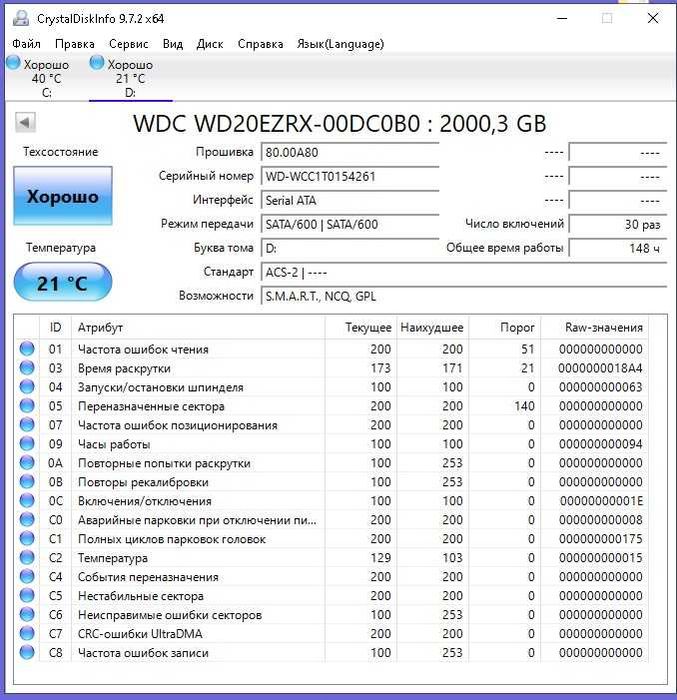Click the Прошивка field 80.00A80
677x700 pixels.
point(350,153)
